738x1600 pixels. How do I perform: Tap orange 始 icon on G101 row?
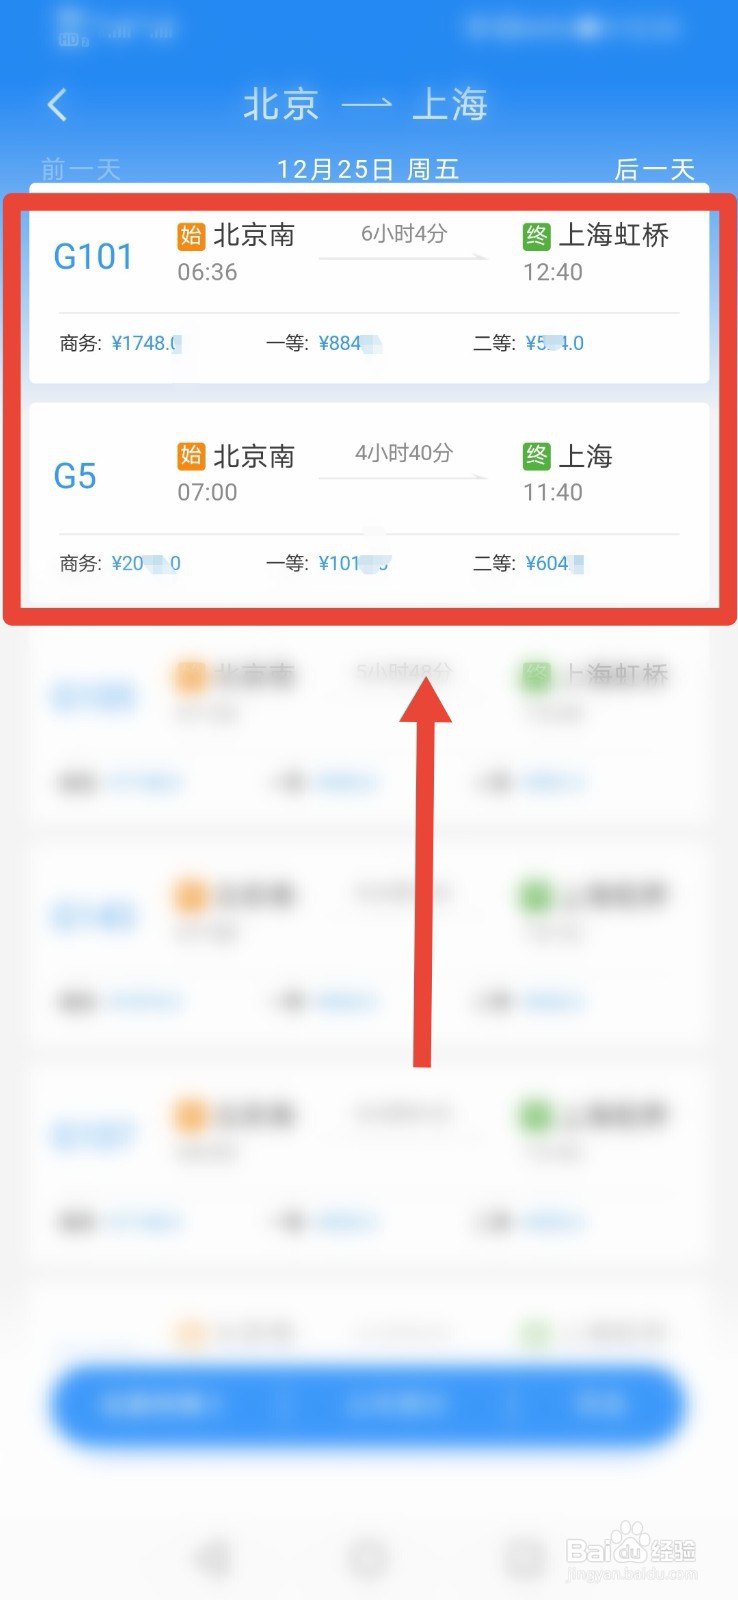(x=191, y=236)
